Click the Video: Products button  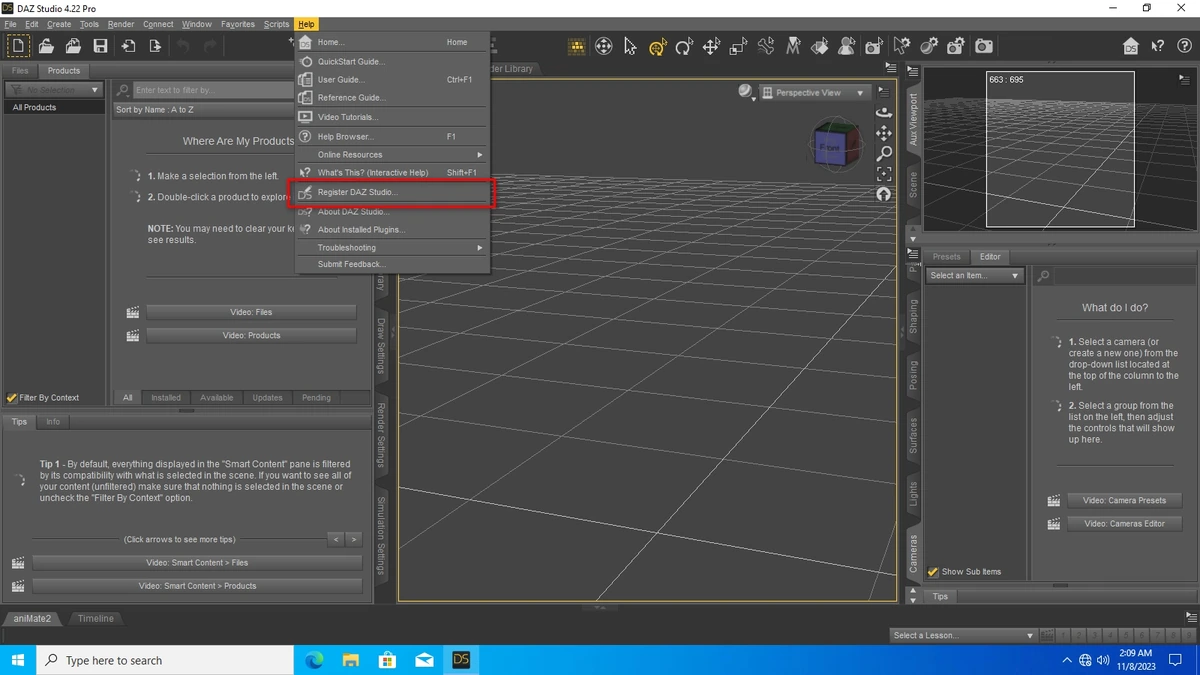251,335
